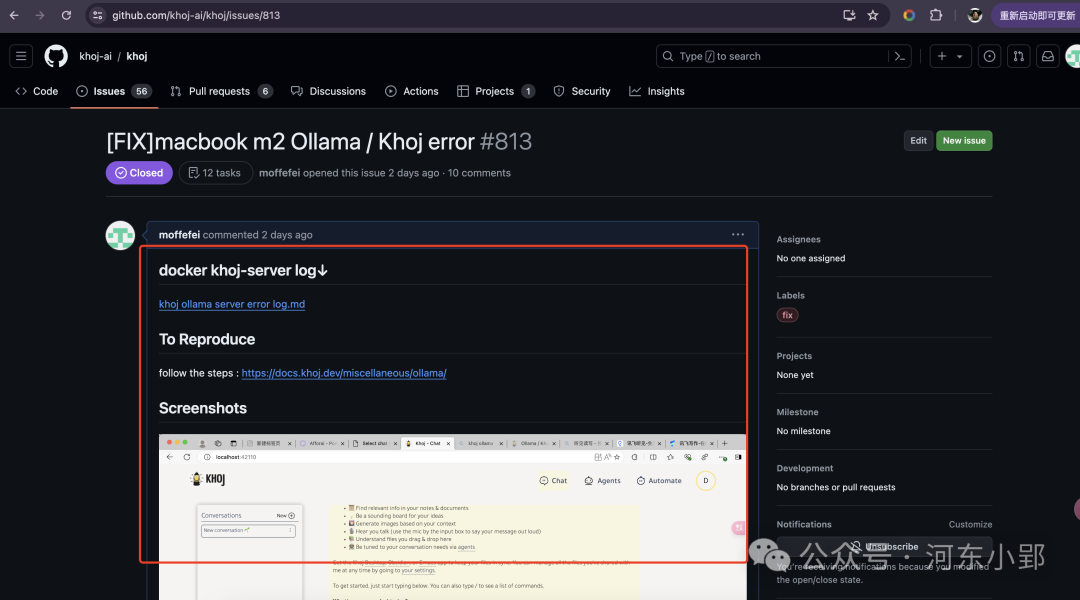
Task: Click the '10 comments' text
Action: 479,173
